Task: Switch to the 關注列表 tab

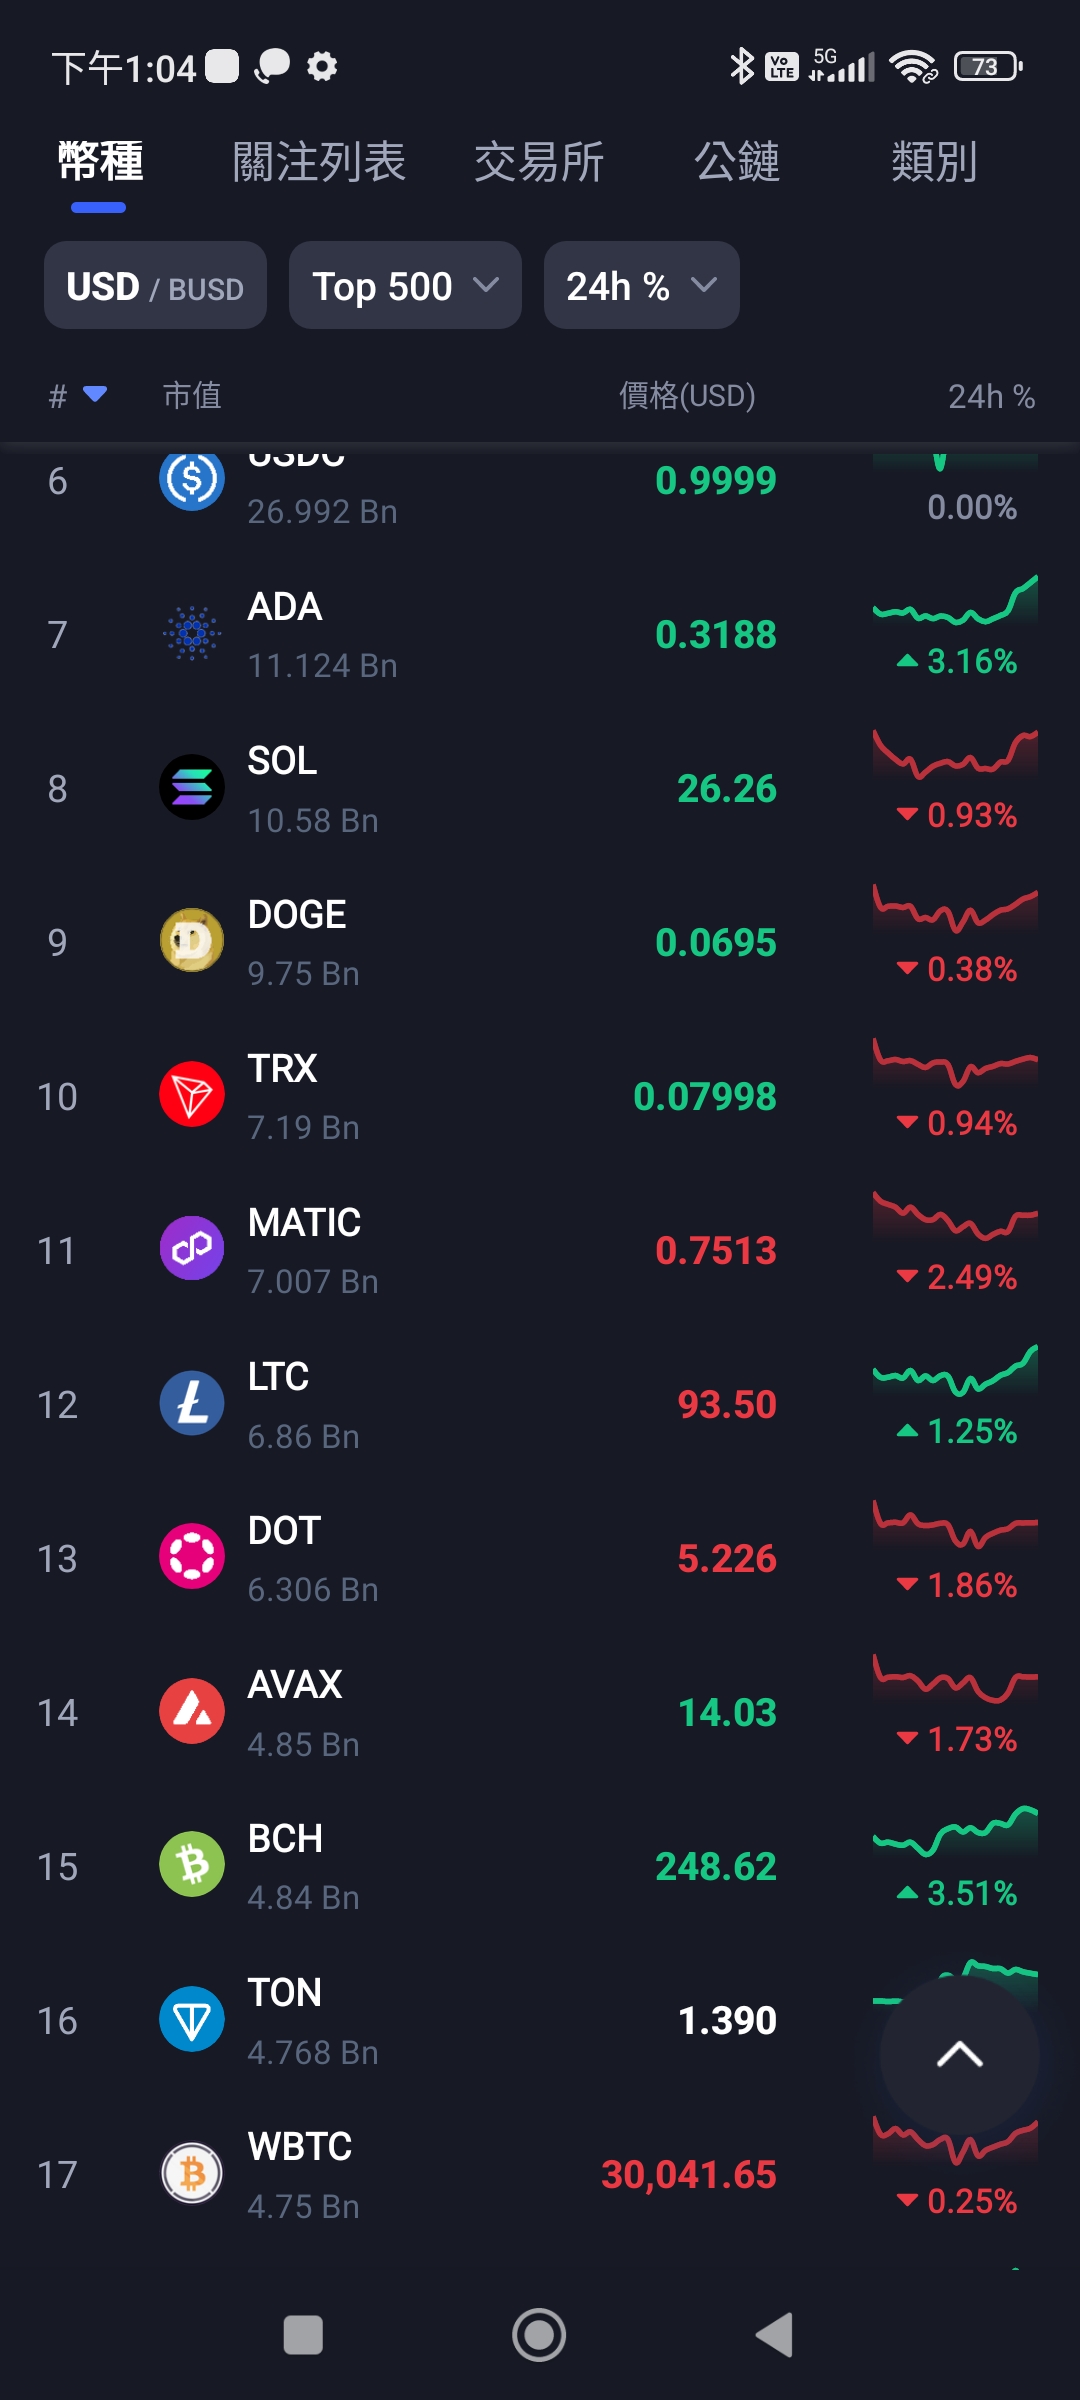Action: [x=319, y=162]
